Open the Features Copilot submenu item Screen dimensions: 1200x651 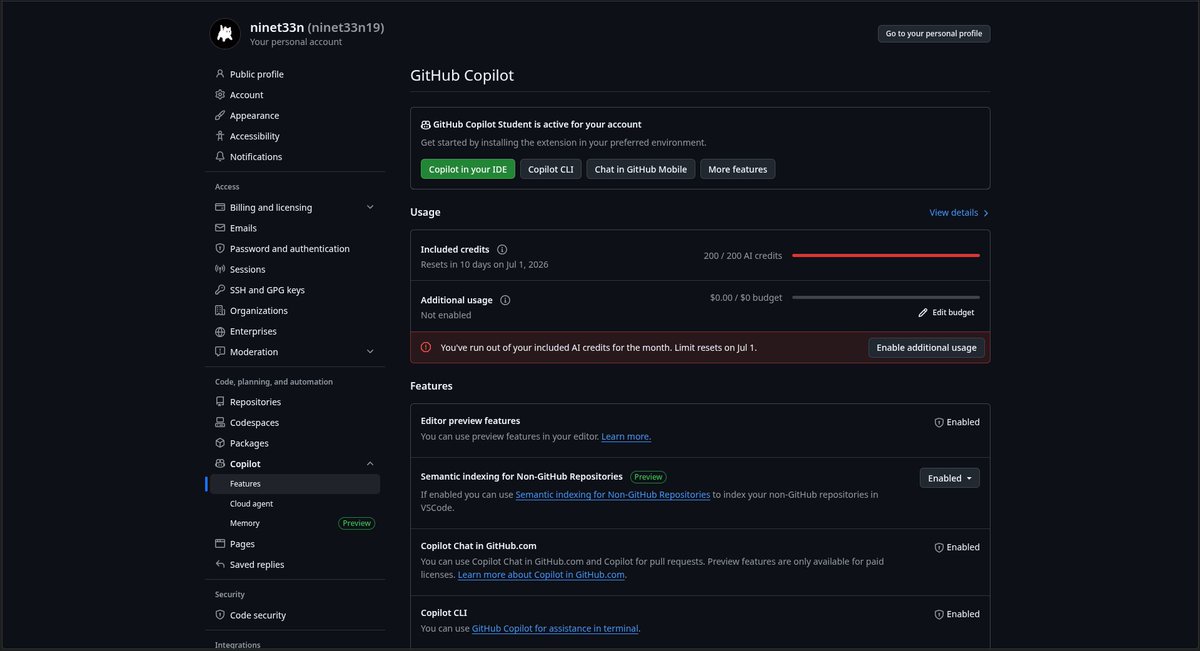tap(293, 484)
